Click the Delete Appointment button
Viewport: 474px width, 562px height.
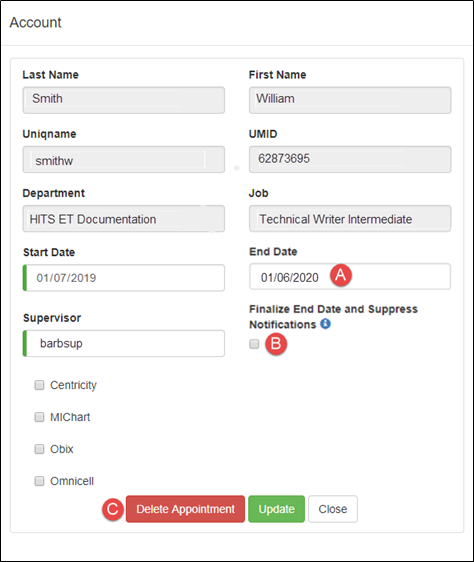click(x=185, y=509)
